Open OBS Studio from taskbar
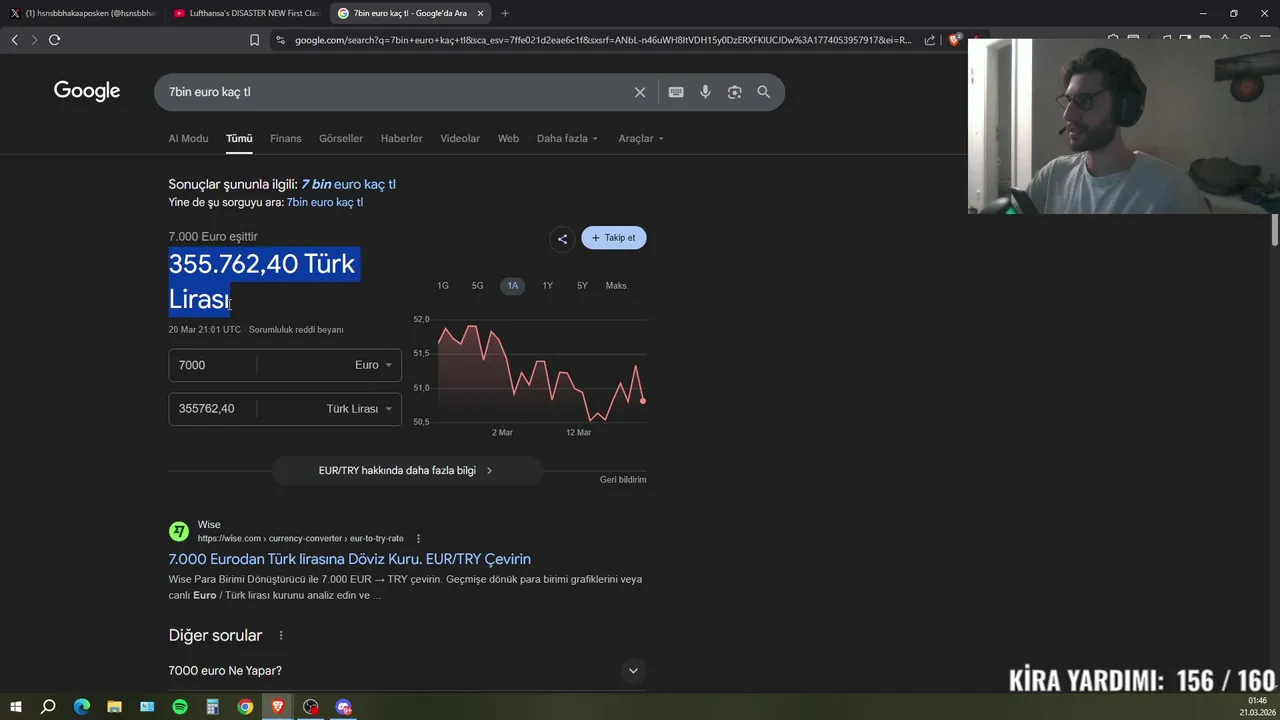1280x720 pixels. (311, 707)
